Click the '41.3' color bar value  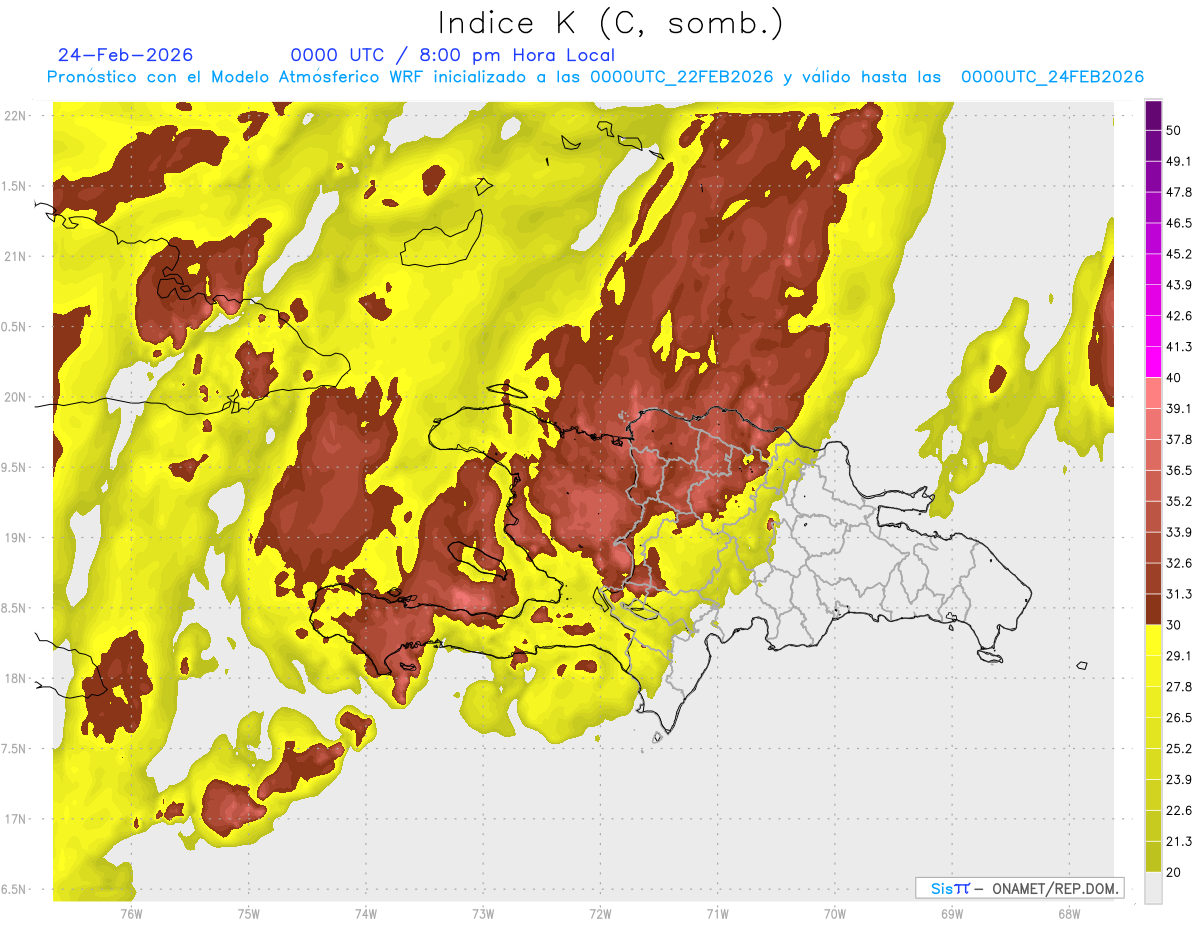(x=1179, y=347)
